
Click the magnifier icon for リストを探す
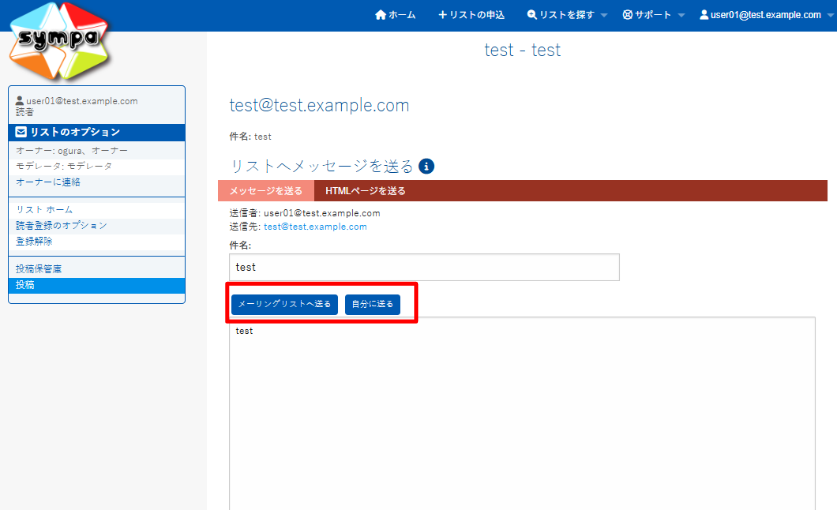[x=532, y=15]
